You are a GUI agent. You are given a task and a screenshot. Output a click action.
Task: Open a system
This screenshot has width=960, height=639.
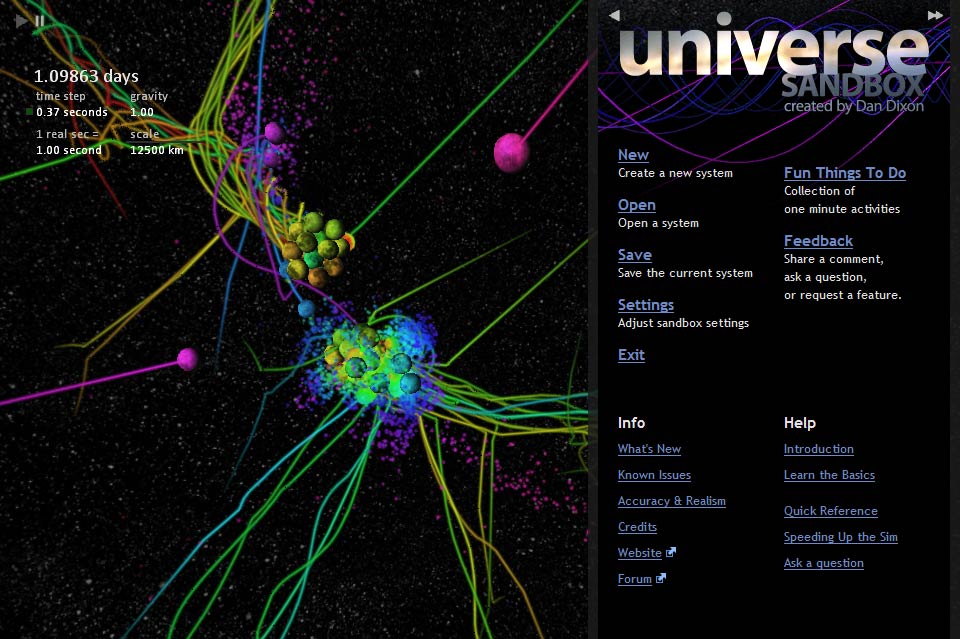tap(637, 206)
